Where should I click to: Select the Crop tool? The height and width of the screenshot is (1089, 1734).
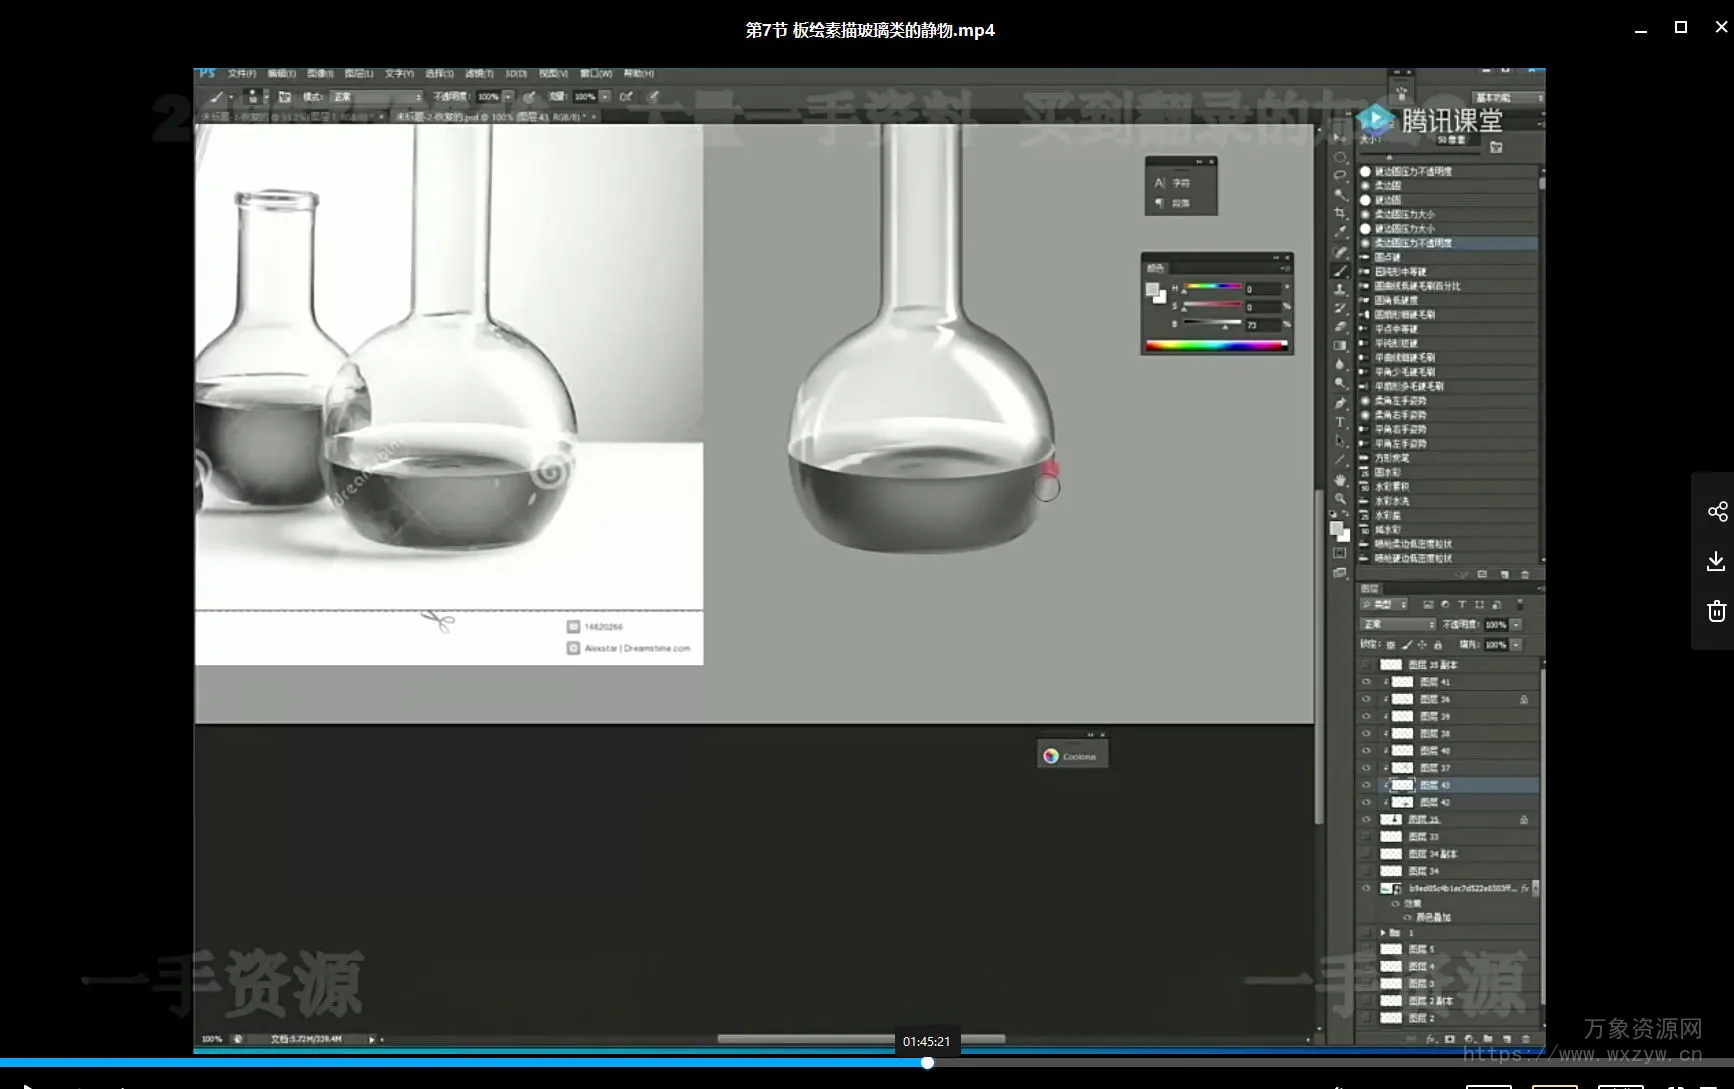pyautogui.click(x=1340, y=213)
